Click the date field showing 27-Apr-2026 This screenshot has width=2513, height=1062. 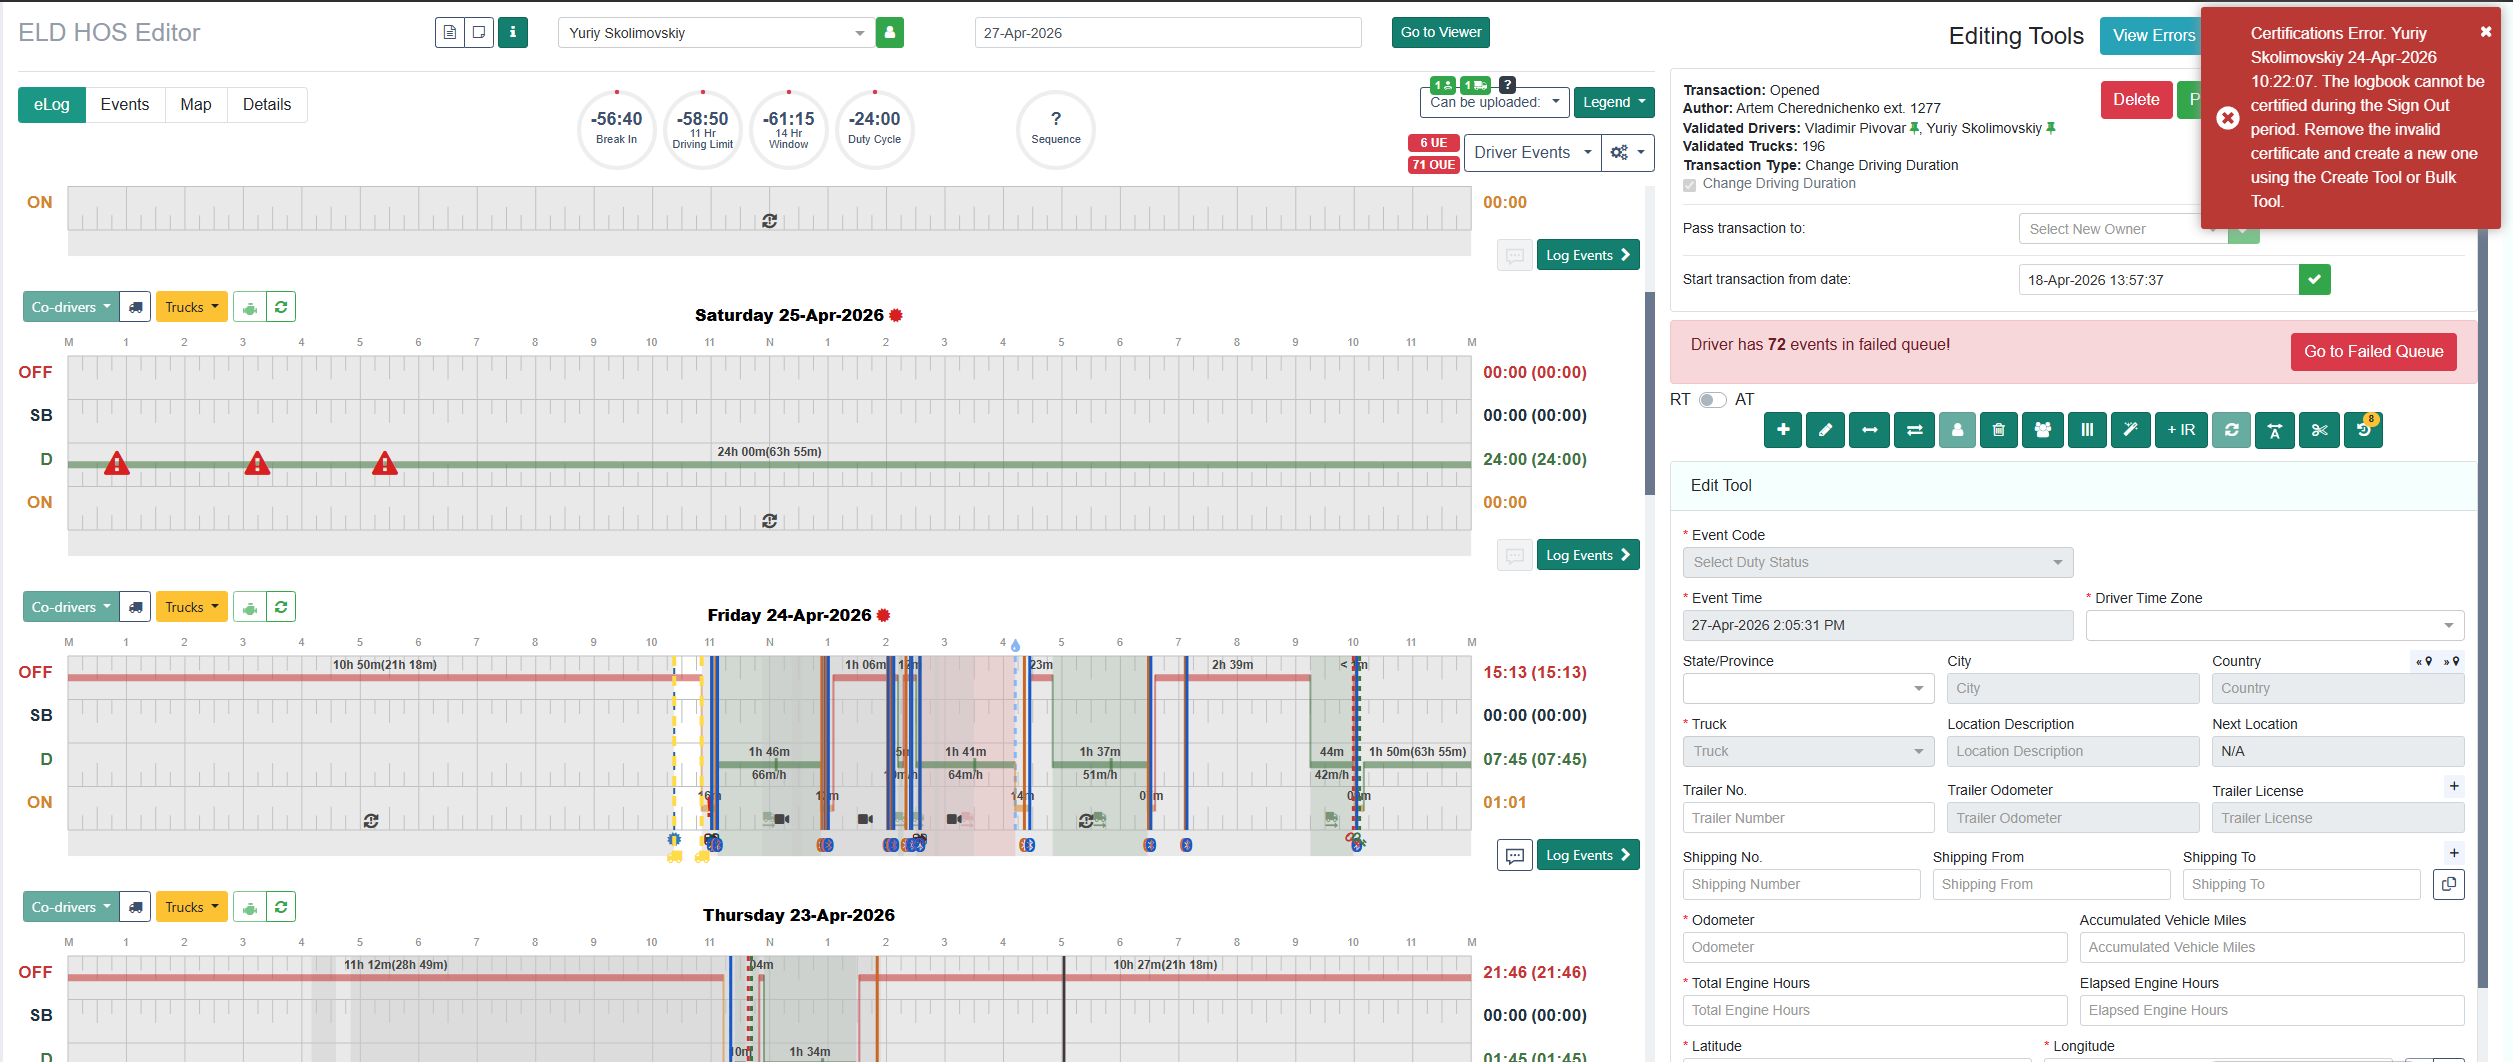click(x=1168, y=33)
